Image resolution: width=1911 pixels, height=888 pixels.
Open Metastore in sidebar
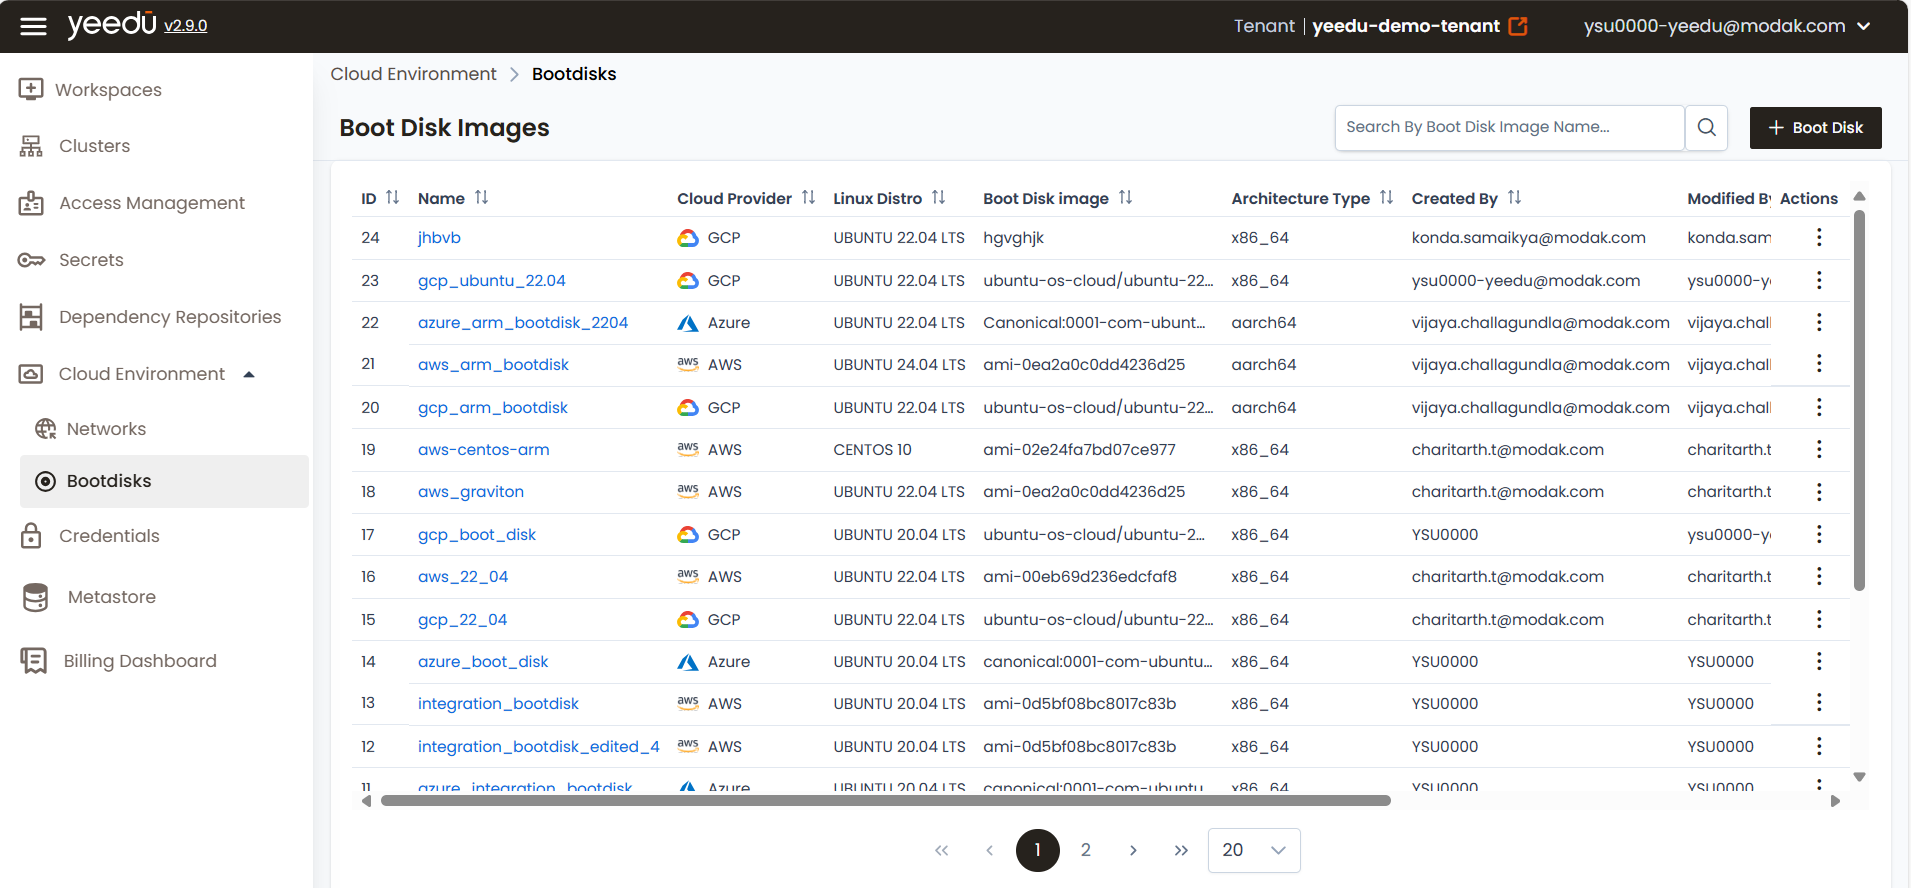pos(111,597)
